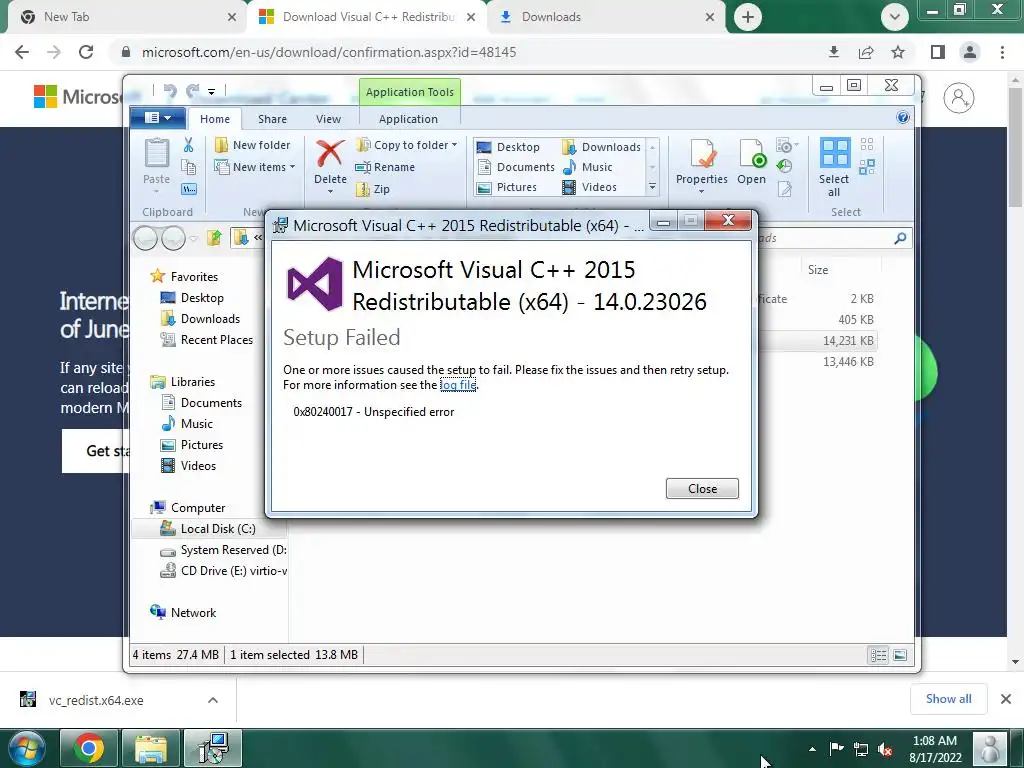This screenshot has height=768, width=1024.
Task: Show hidden system tray icons
Action: (812, 749)
